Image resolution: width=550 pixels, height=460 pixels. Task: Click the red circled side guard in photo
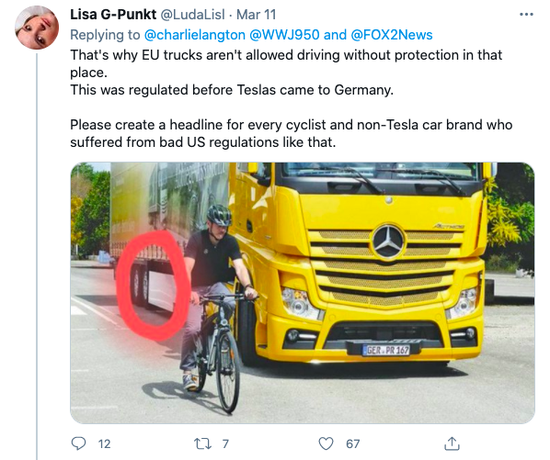[x=154, y=285]
